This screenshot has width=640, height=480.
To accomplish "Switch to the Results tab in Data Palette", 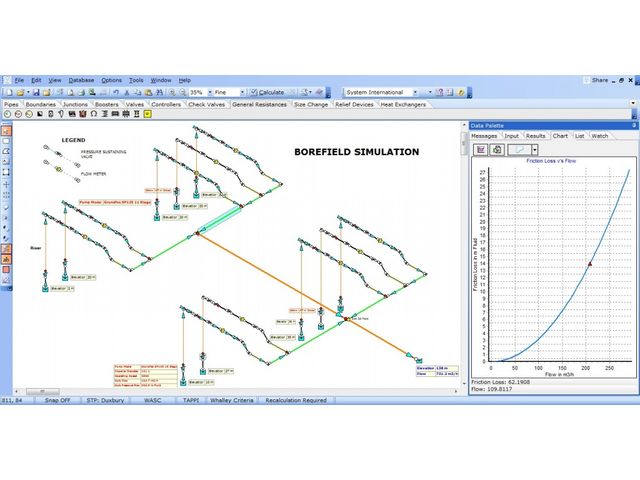I will pyautogui.click(x=536, y=136).
